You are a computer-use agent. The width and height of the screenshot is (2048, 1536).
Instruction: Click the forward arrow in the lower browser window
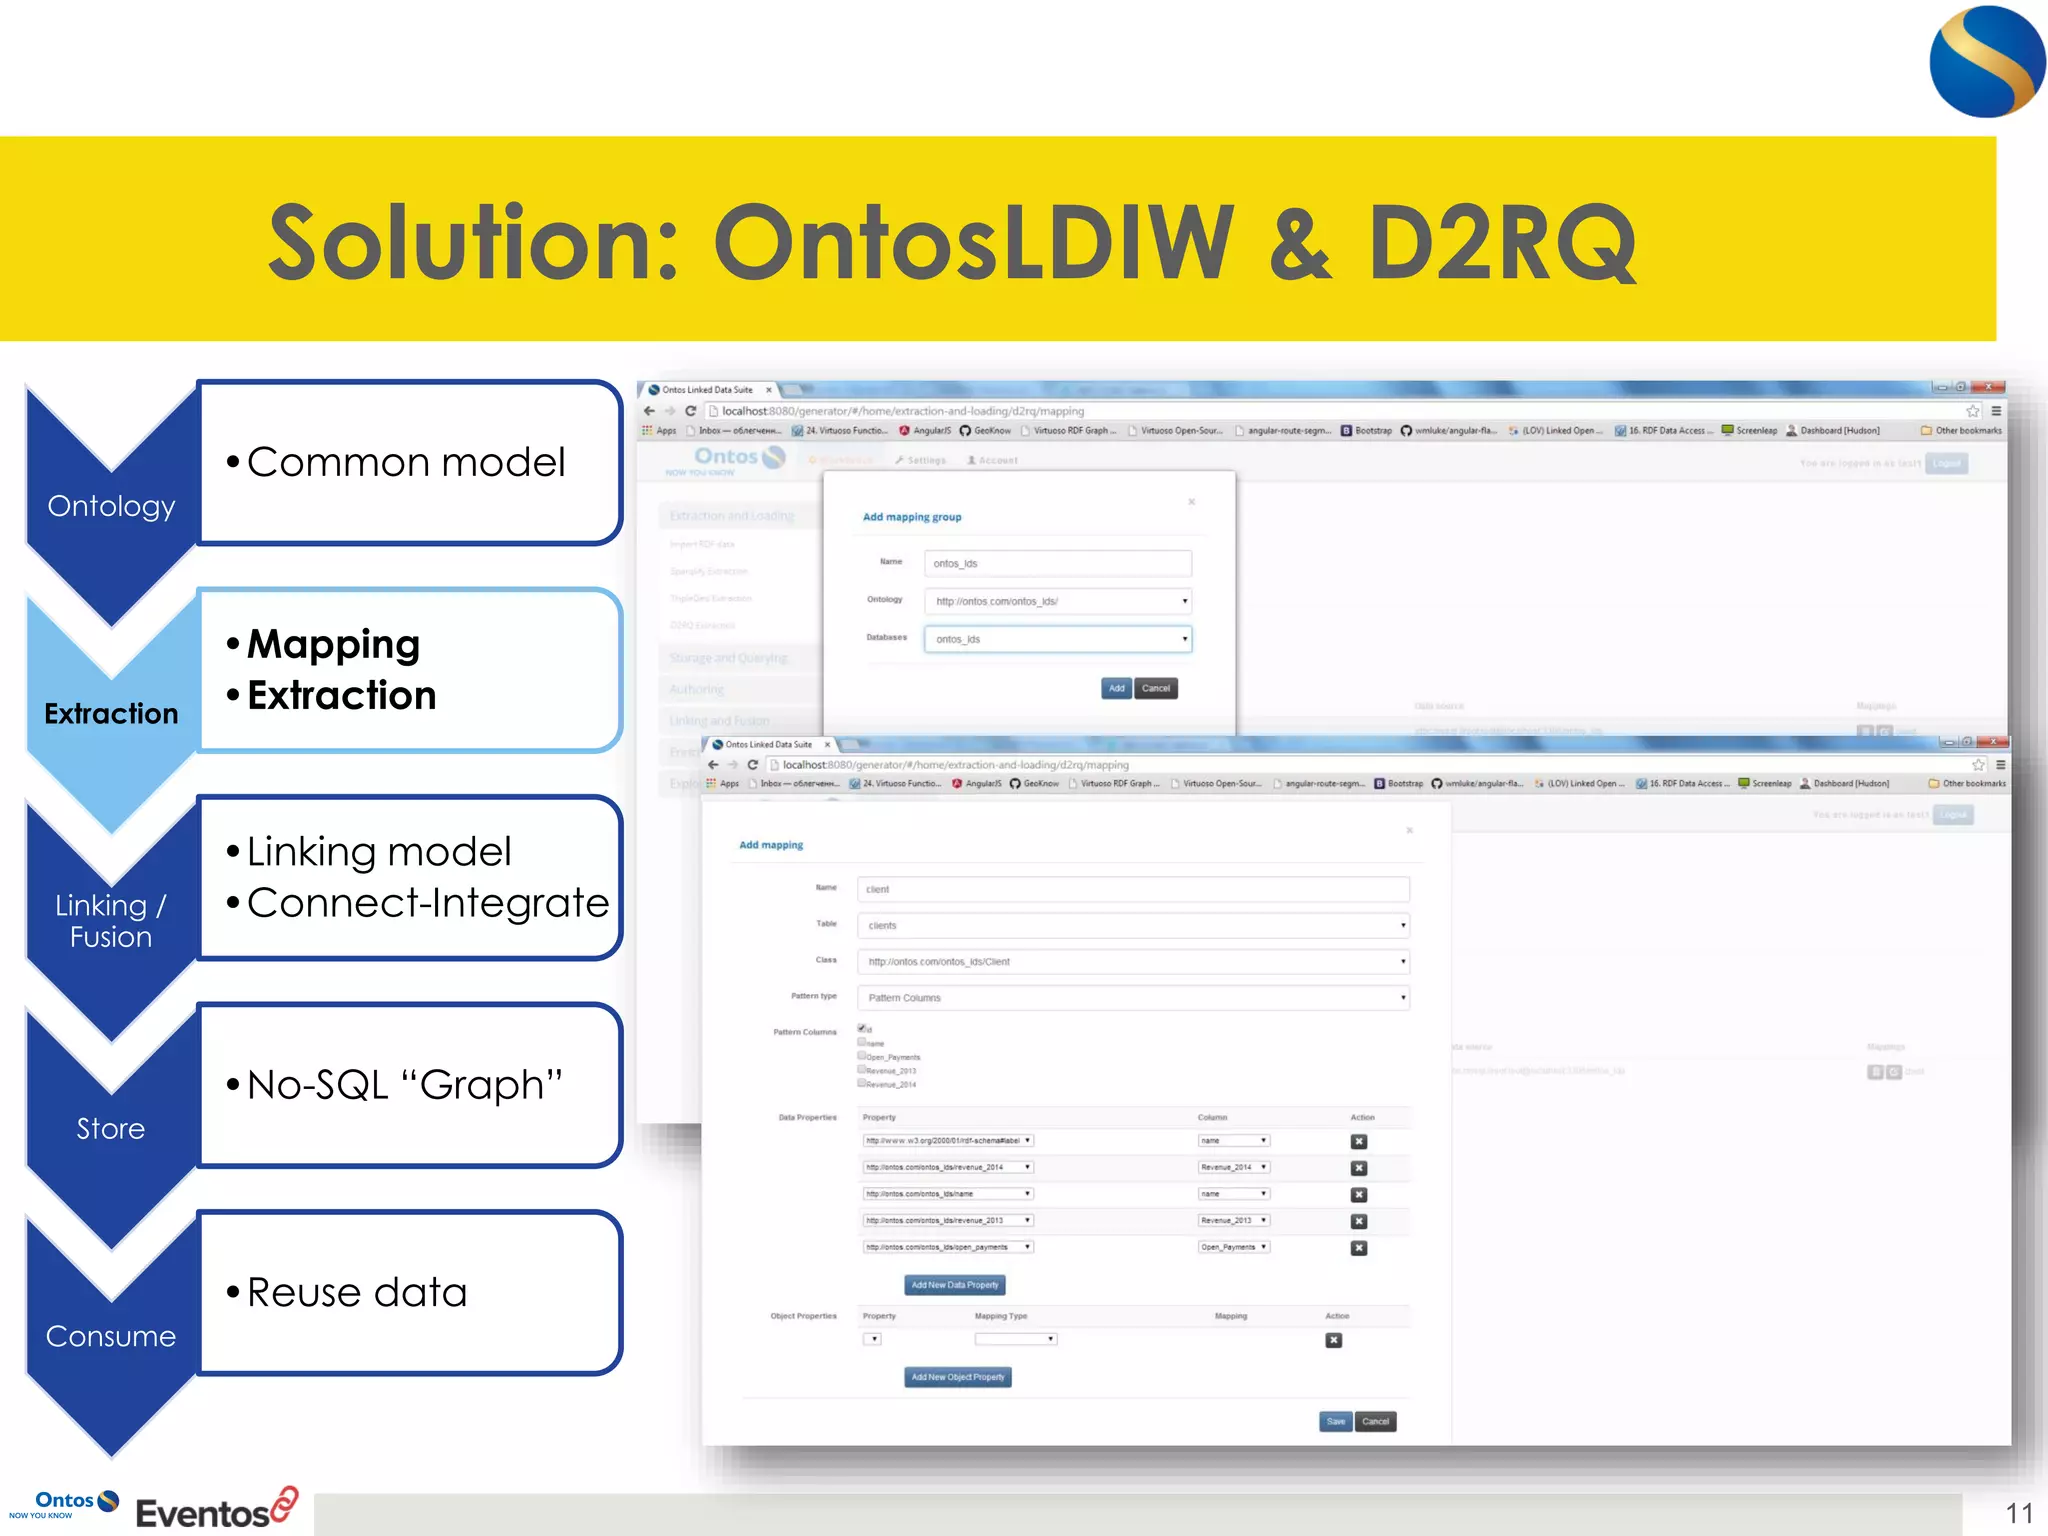[x=733, y=765]
